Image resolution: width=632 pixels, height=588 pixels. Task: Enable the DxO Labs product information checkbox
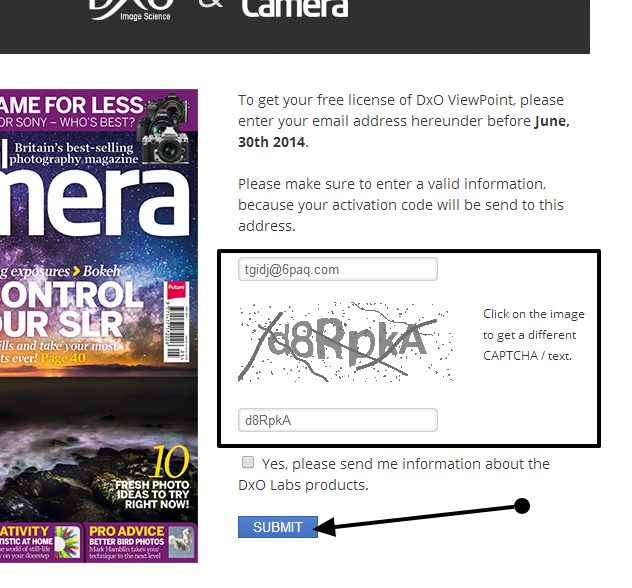click(x=247, y=462)
